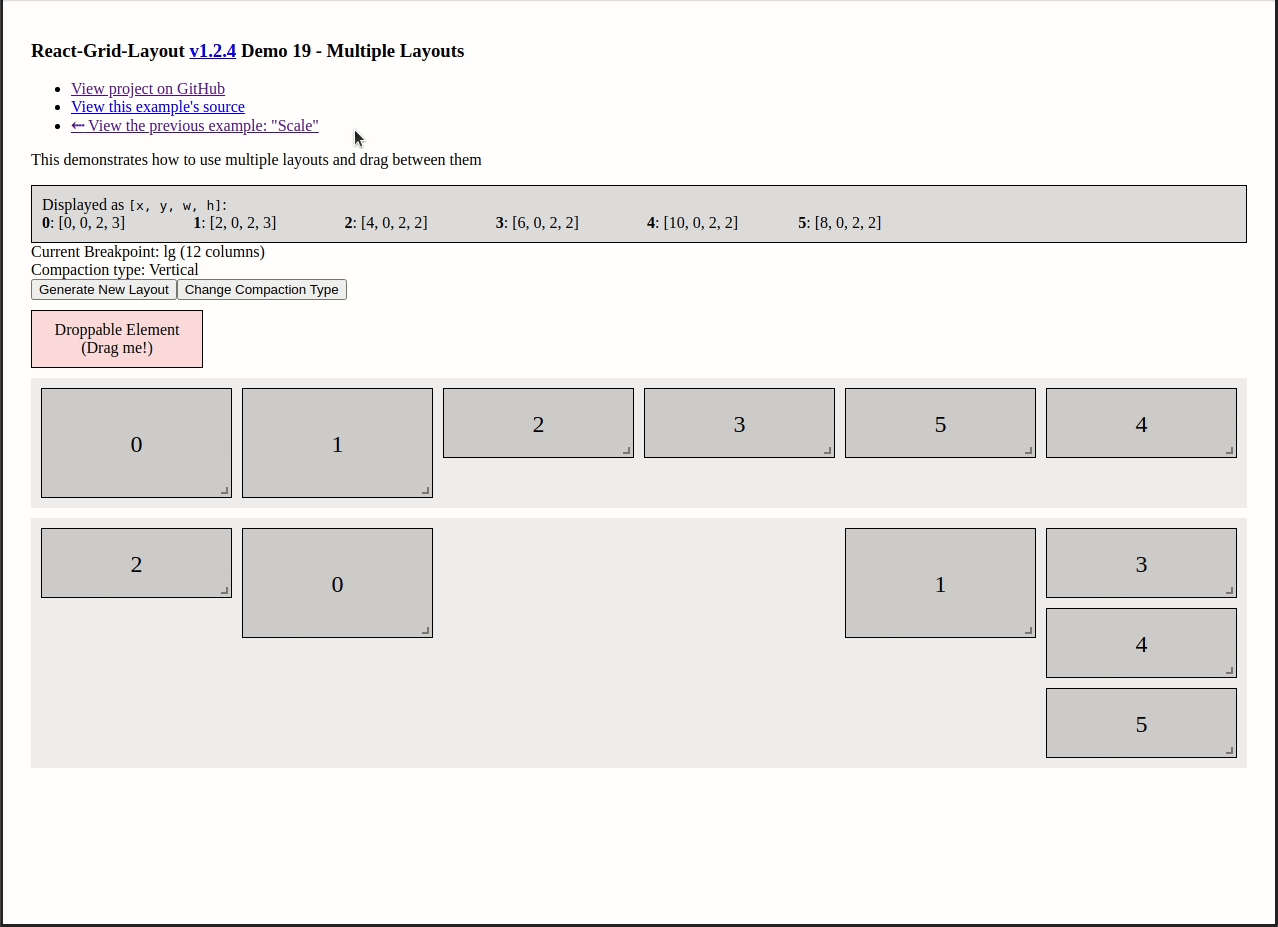The height and width of the screenshot is (927, 1278).
Task: Click the resize handle of item 4 in bottom grid
Action: click(x=1229, y=670)
